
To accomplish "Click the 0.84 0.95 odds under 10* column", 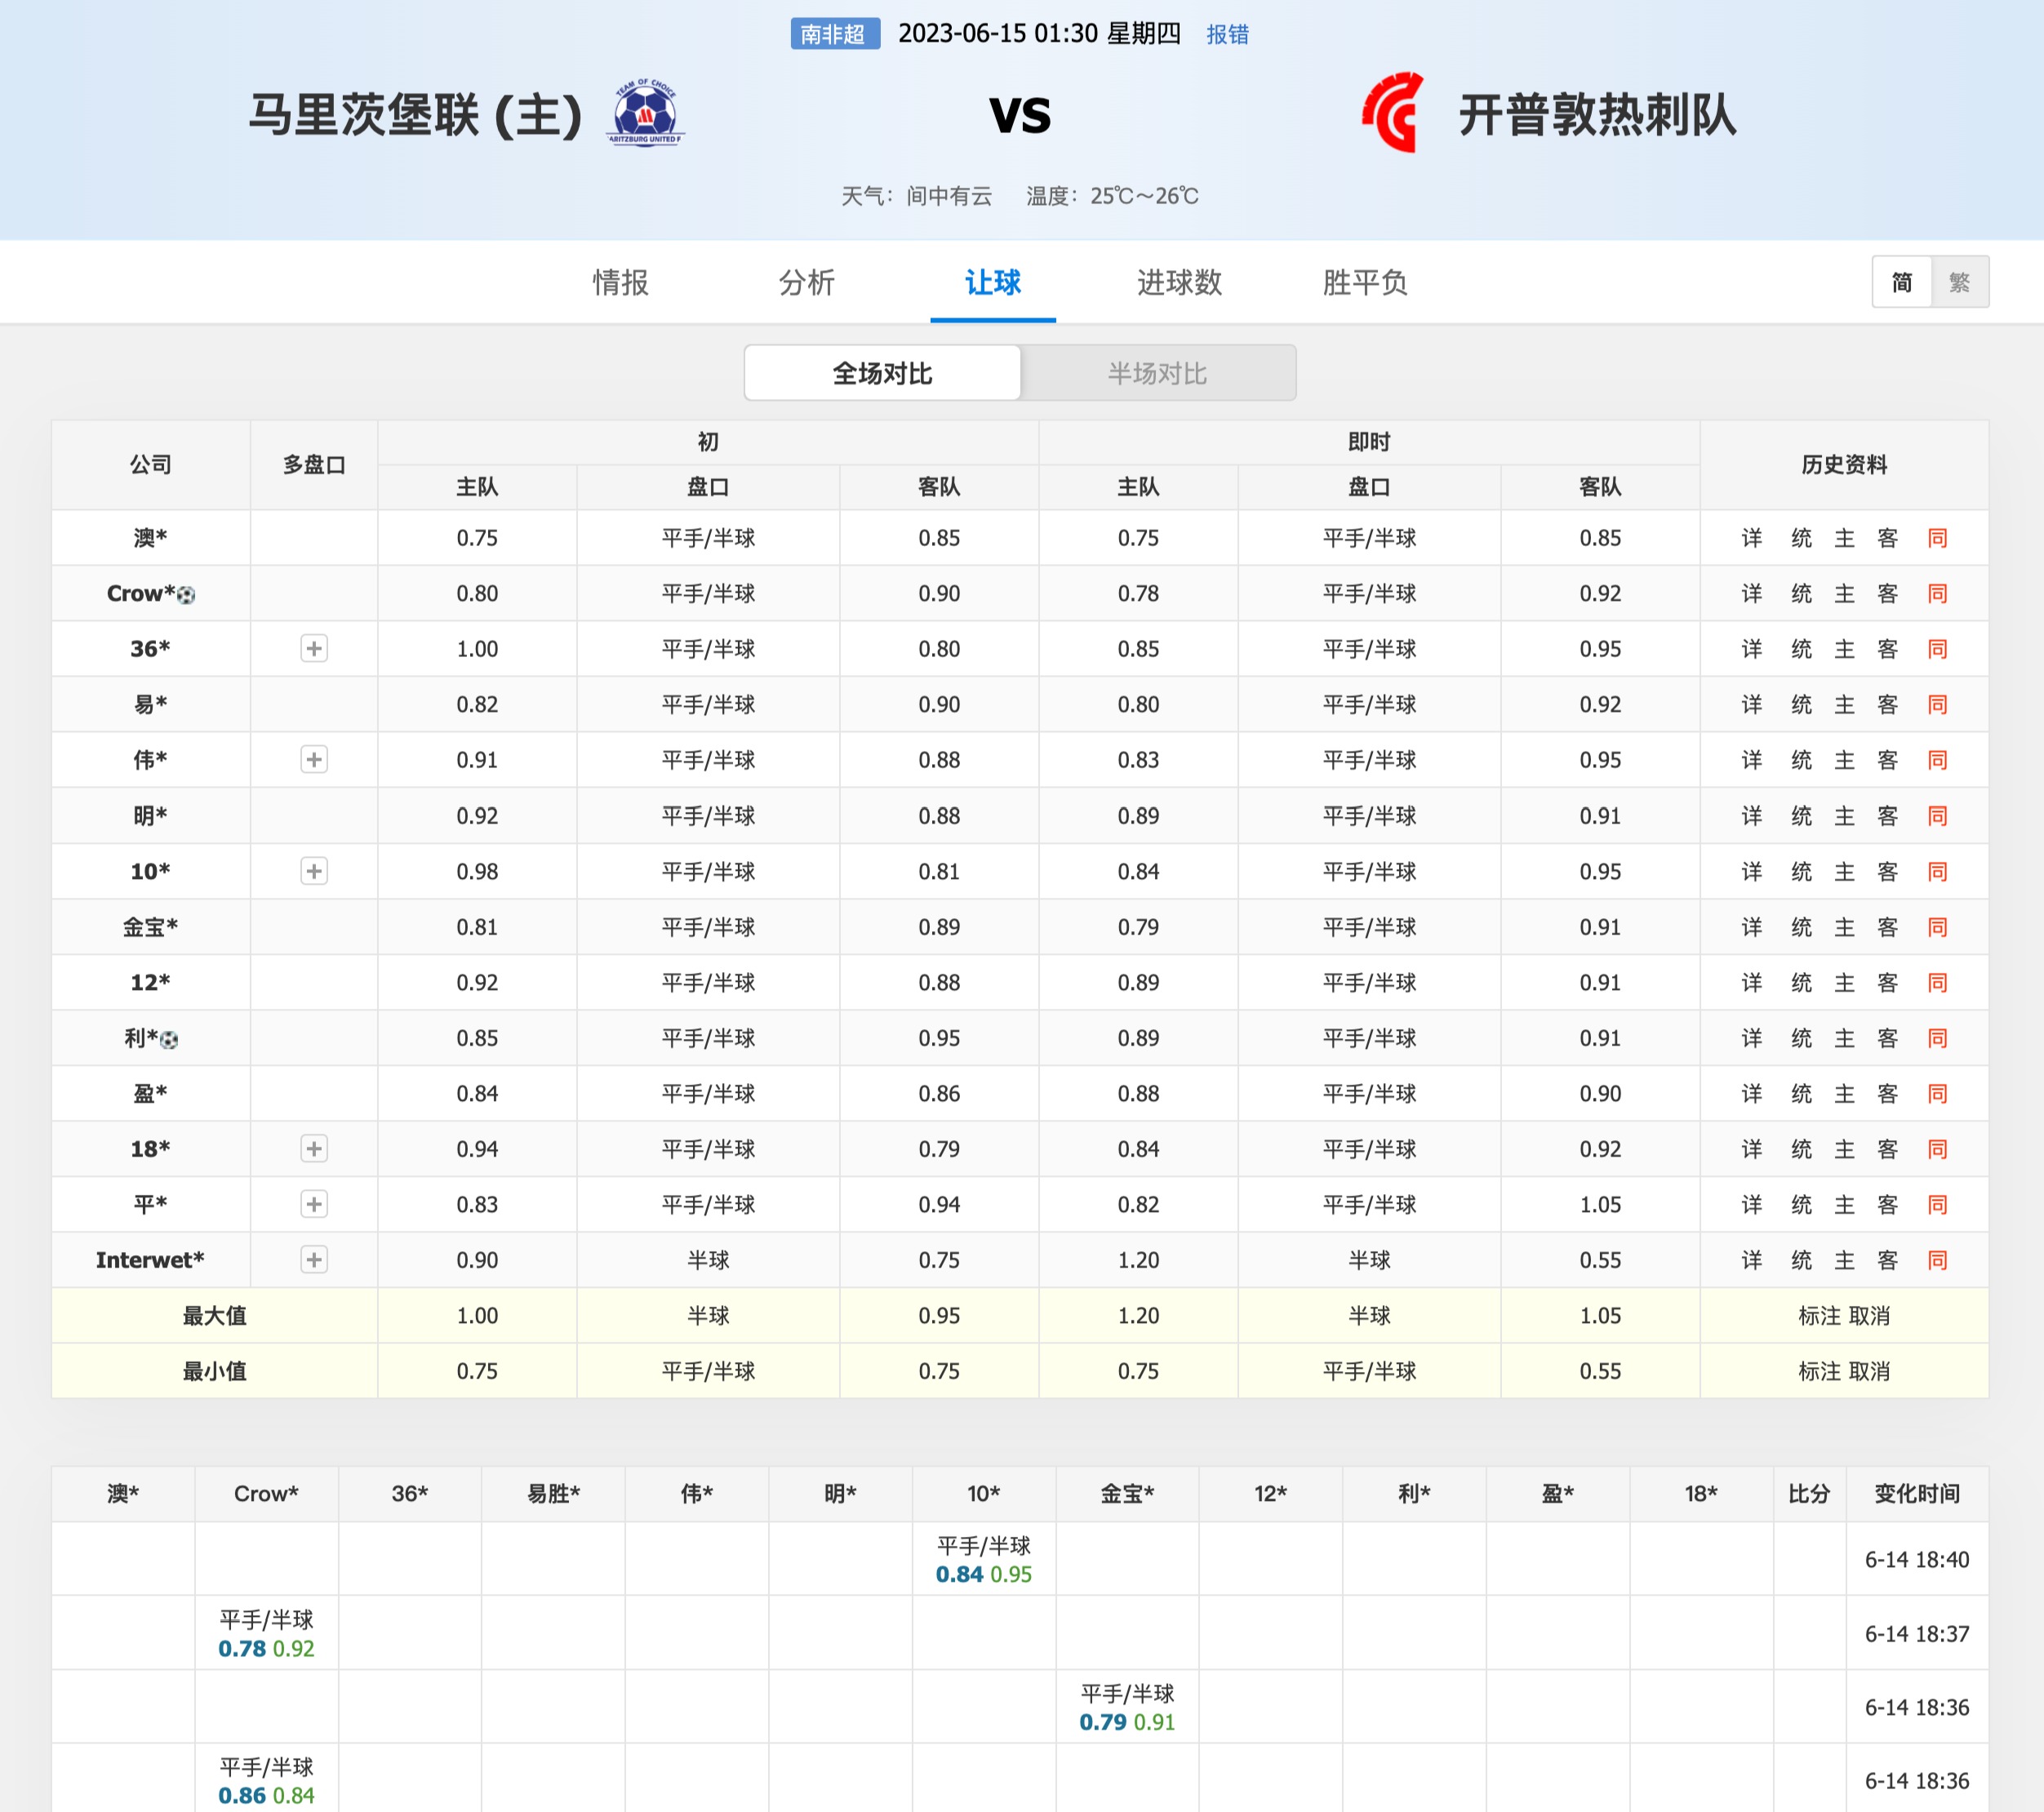I will point(983,1575).
